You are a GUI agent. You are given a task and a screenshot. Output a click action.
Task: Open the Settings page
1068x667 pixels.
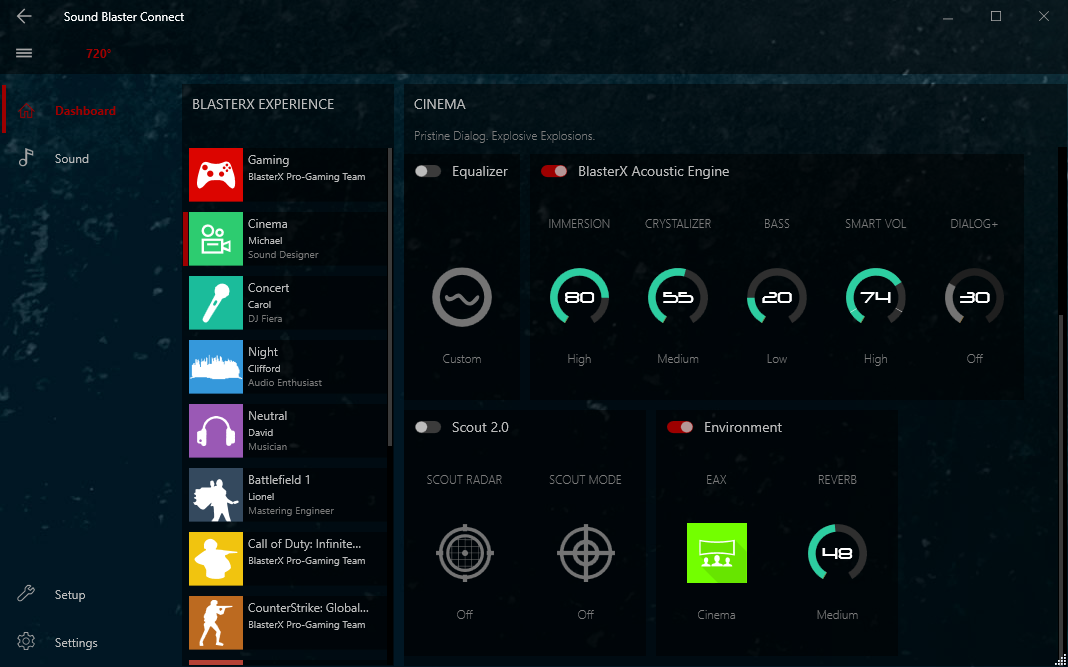click(x=76, y=642)
